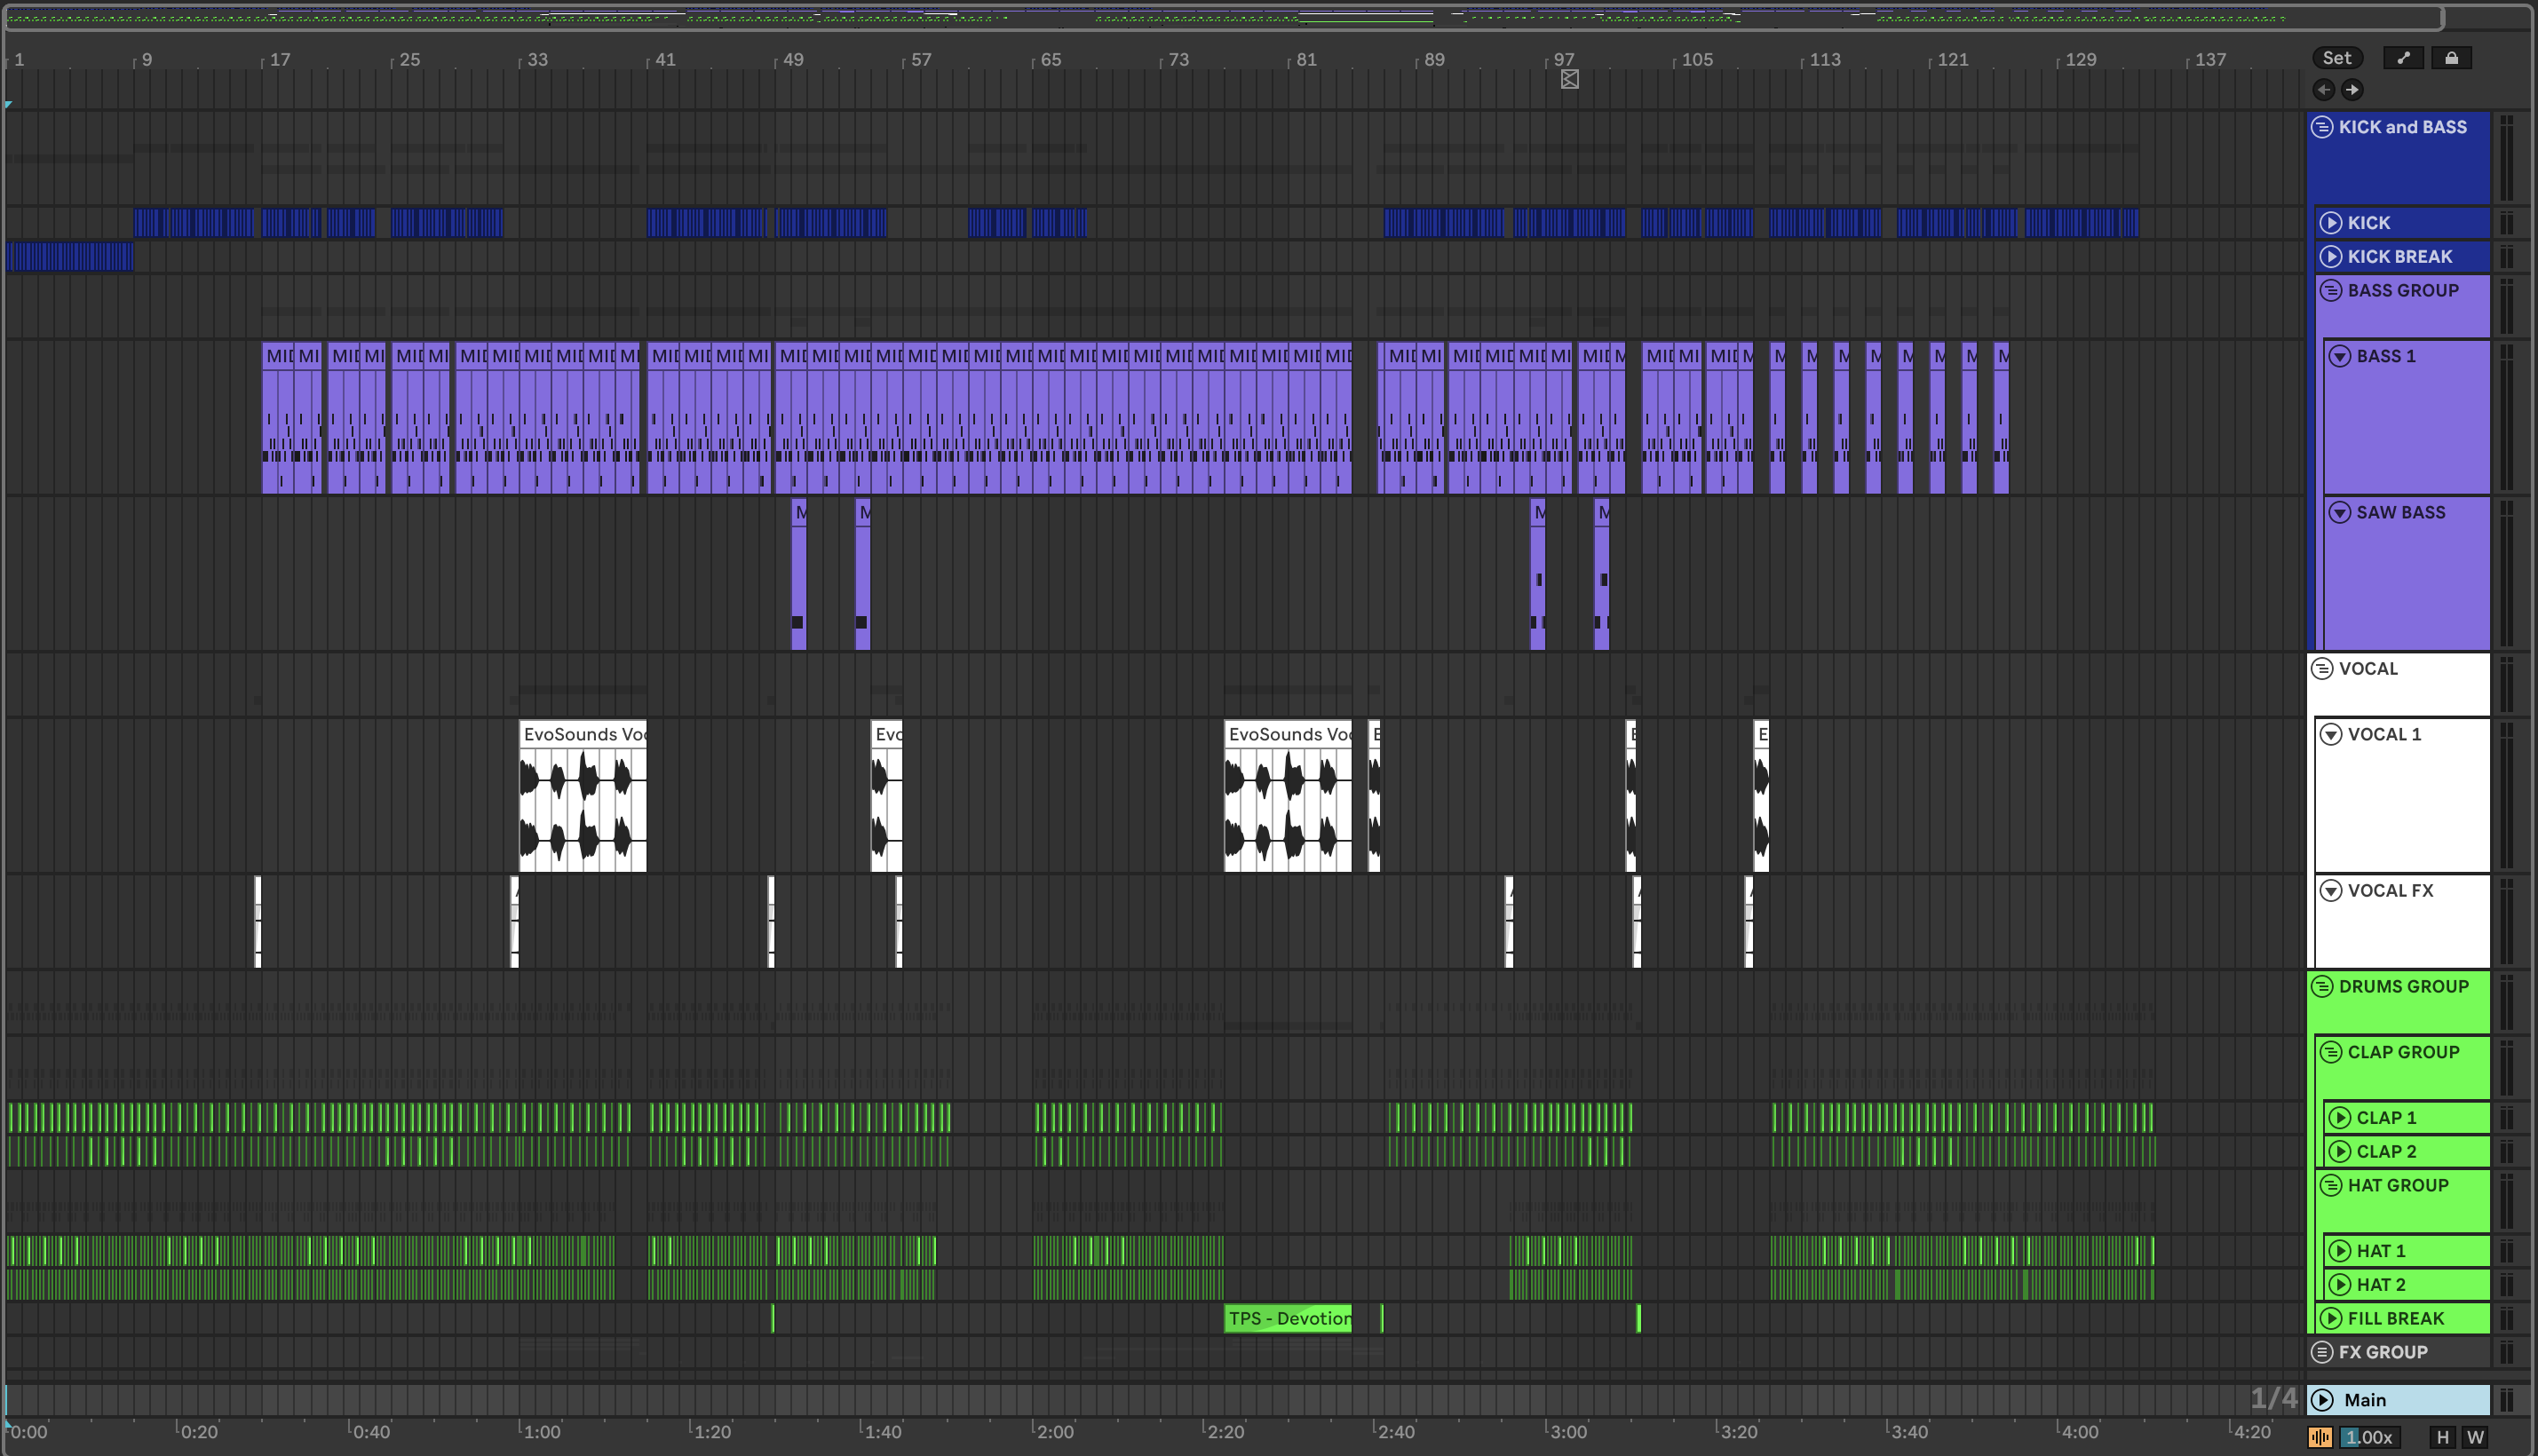Collapse the KICK and BASS group
The height and width of the screenshot is (1456, 2538).
(2322, 127)
